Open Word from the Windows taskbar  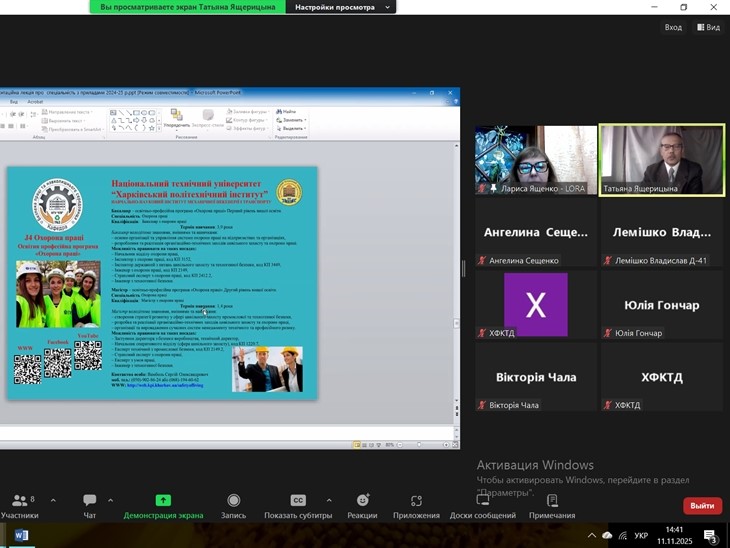[22, 536]
